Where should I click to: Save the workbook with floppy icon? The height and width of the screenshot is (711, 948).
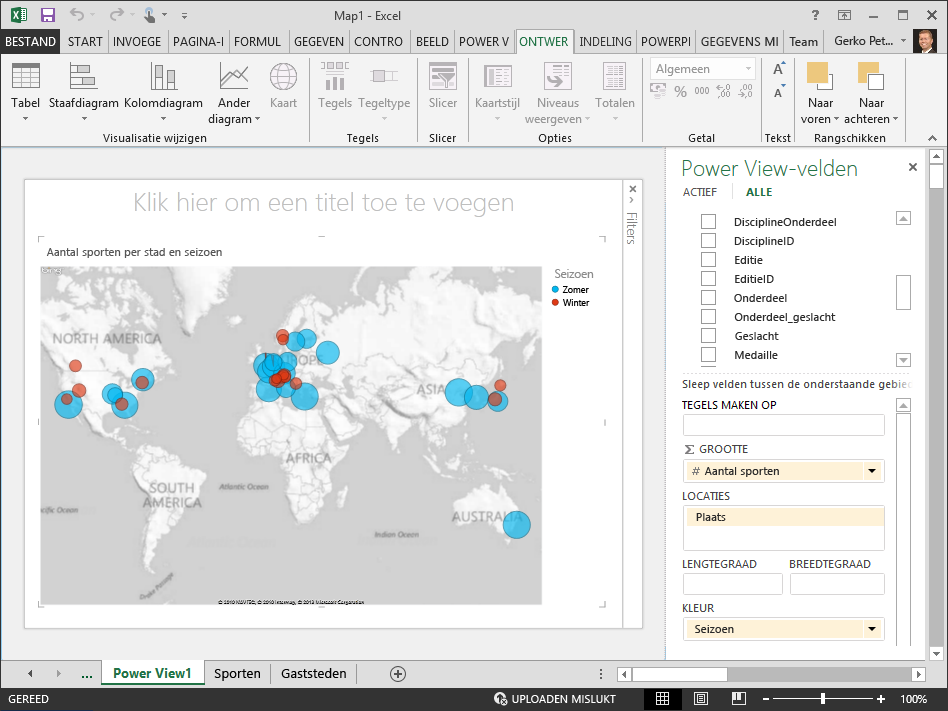pos(48,15)
